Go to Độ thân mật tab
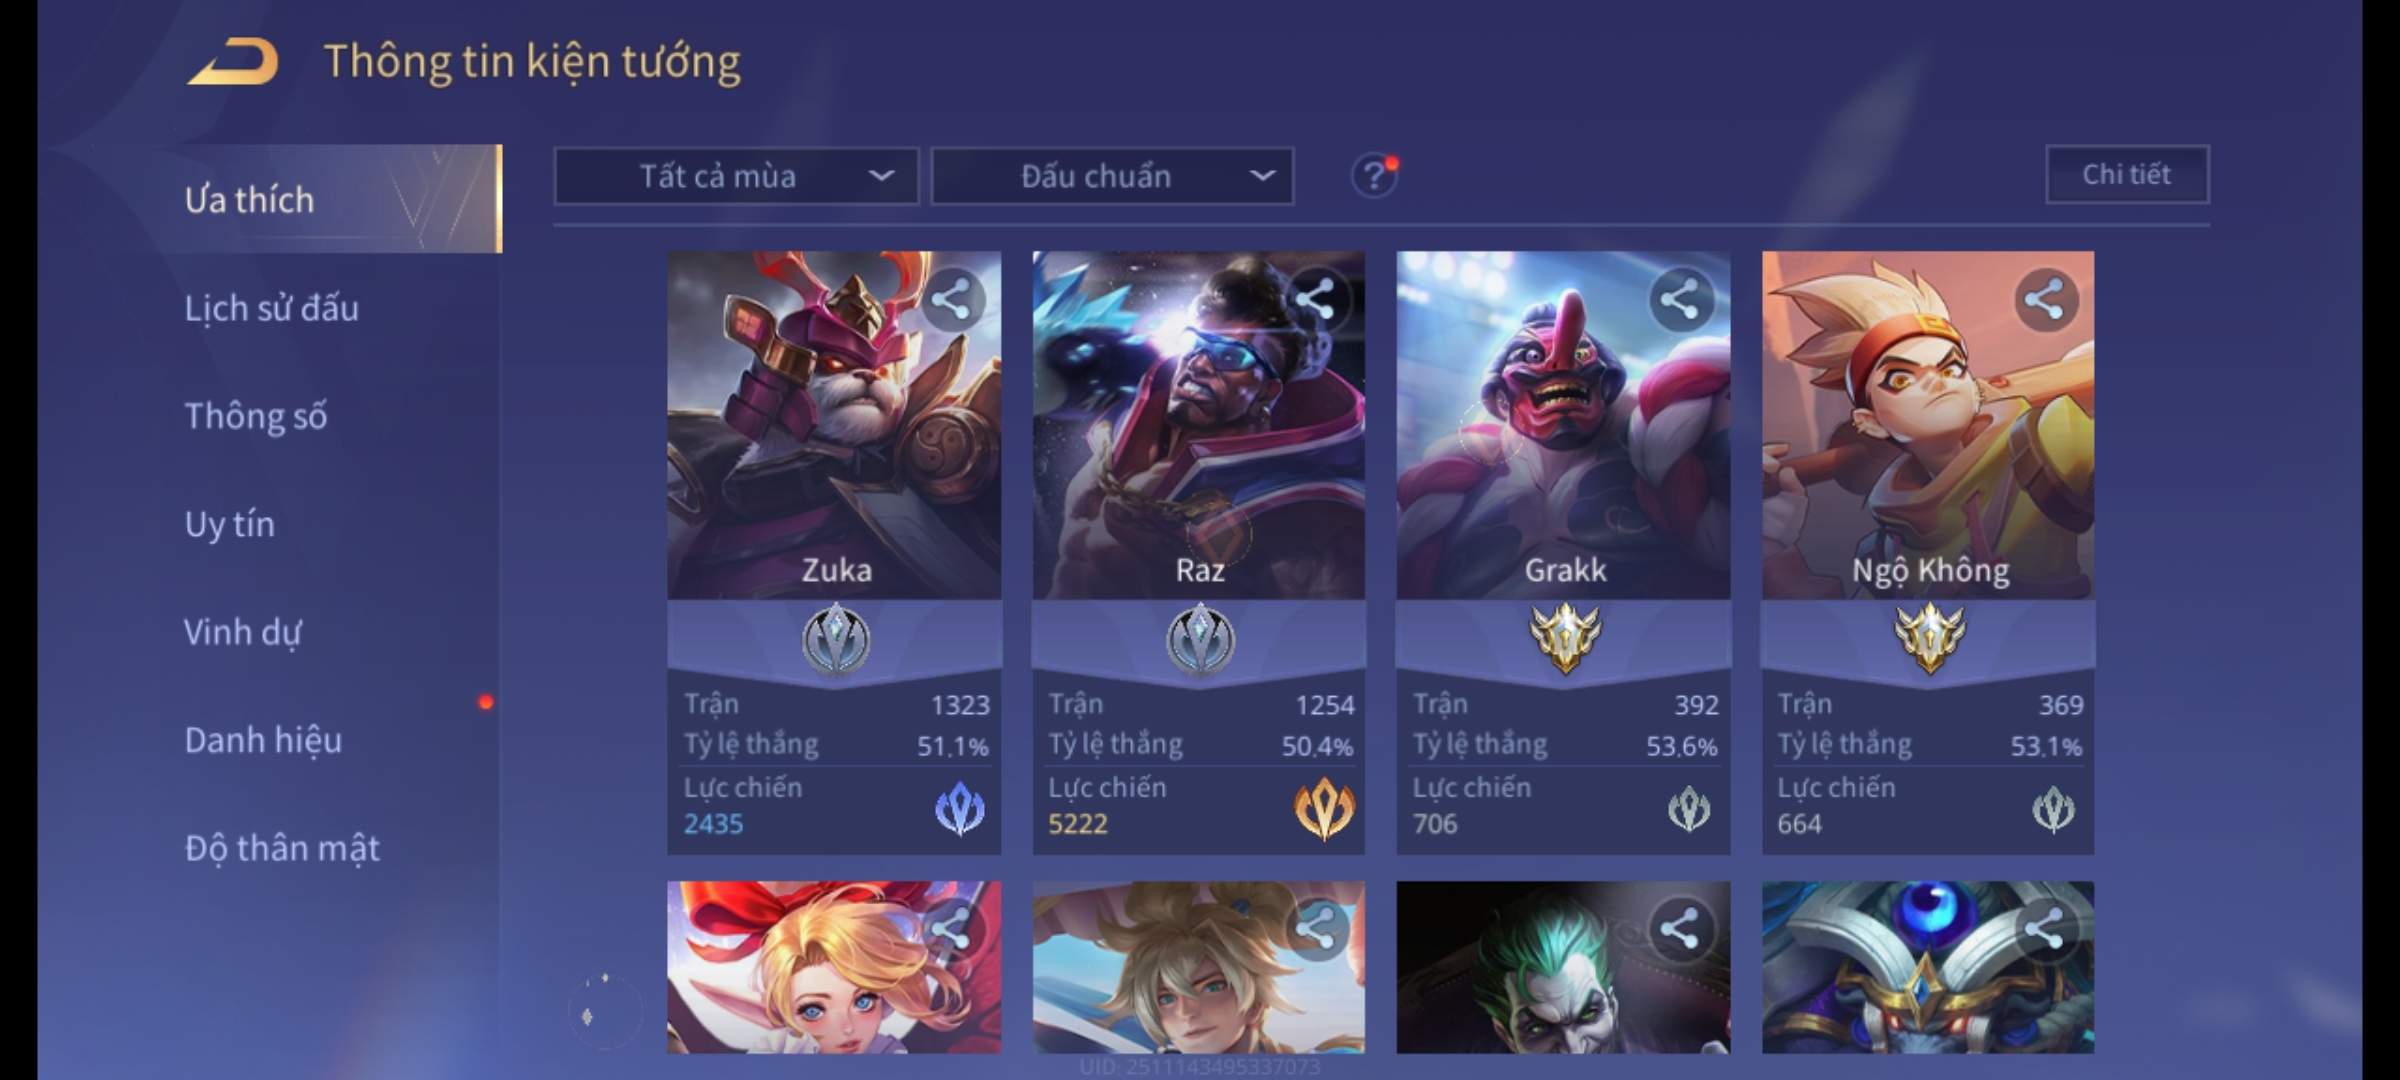The width and height of the screenshot is (2400, 1080). click(x=282, y=848)
